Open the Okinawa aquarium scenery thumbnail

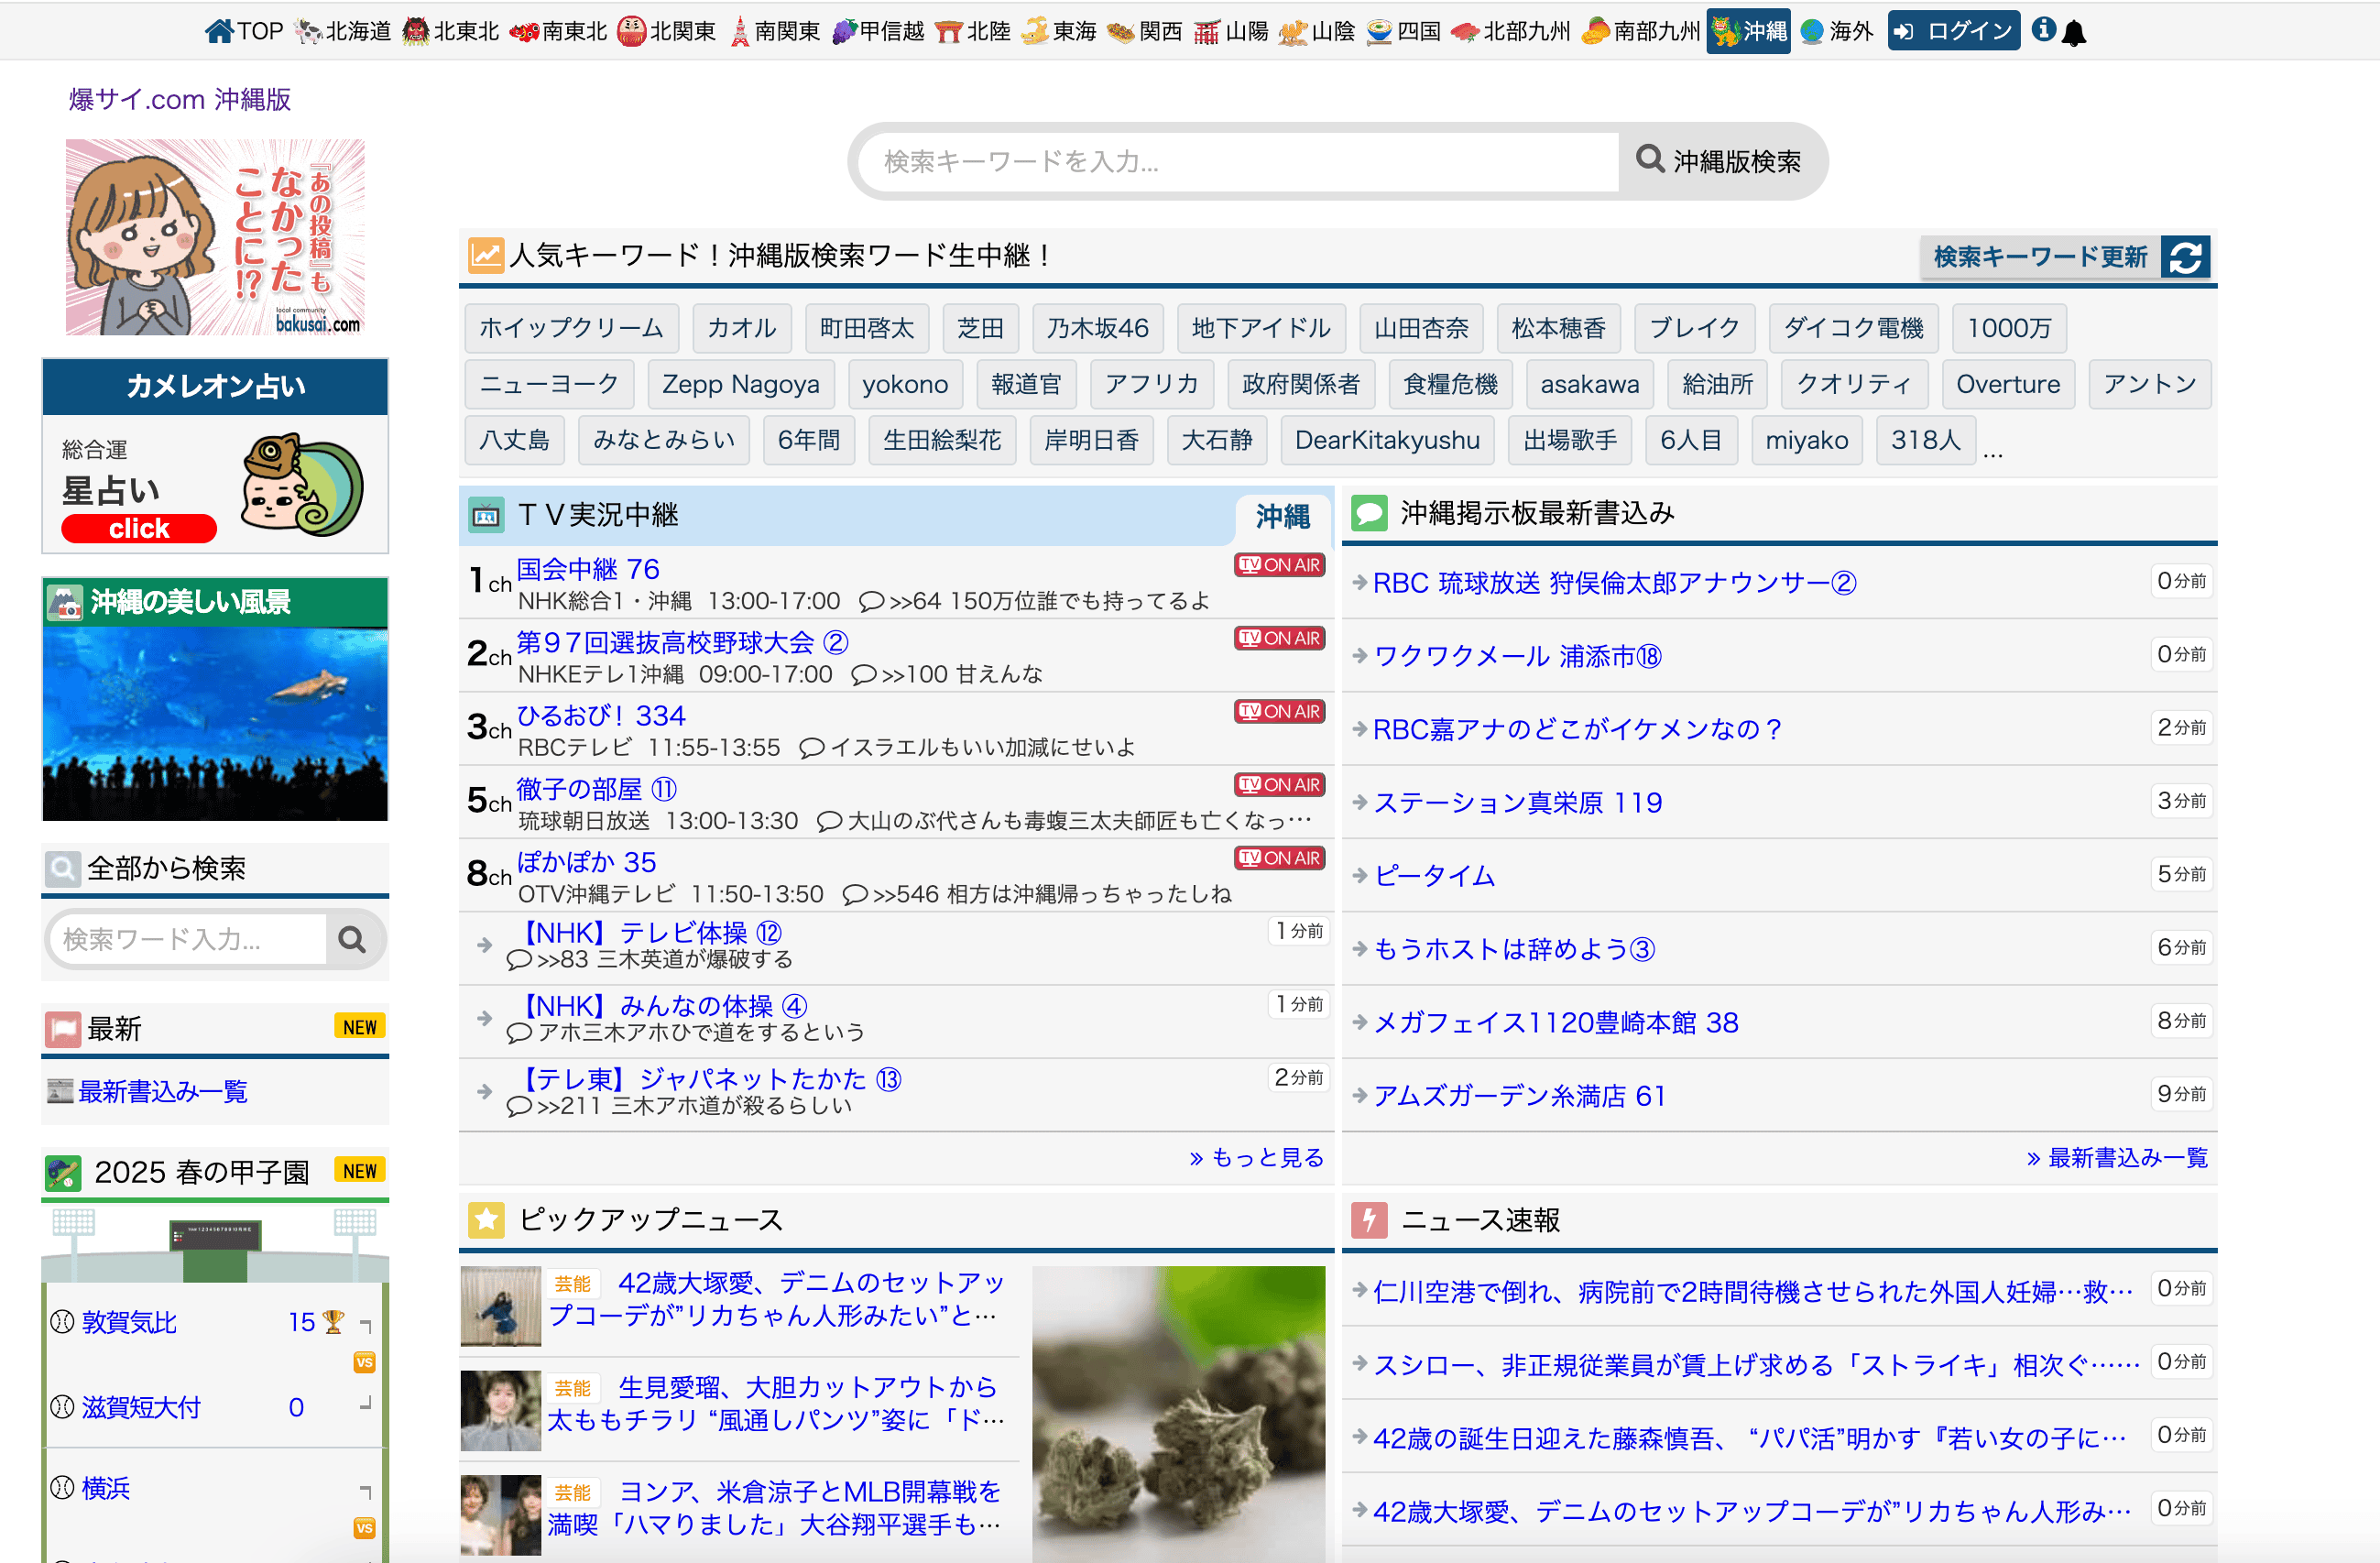pyautogui.click(x=215, y=723)
